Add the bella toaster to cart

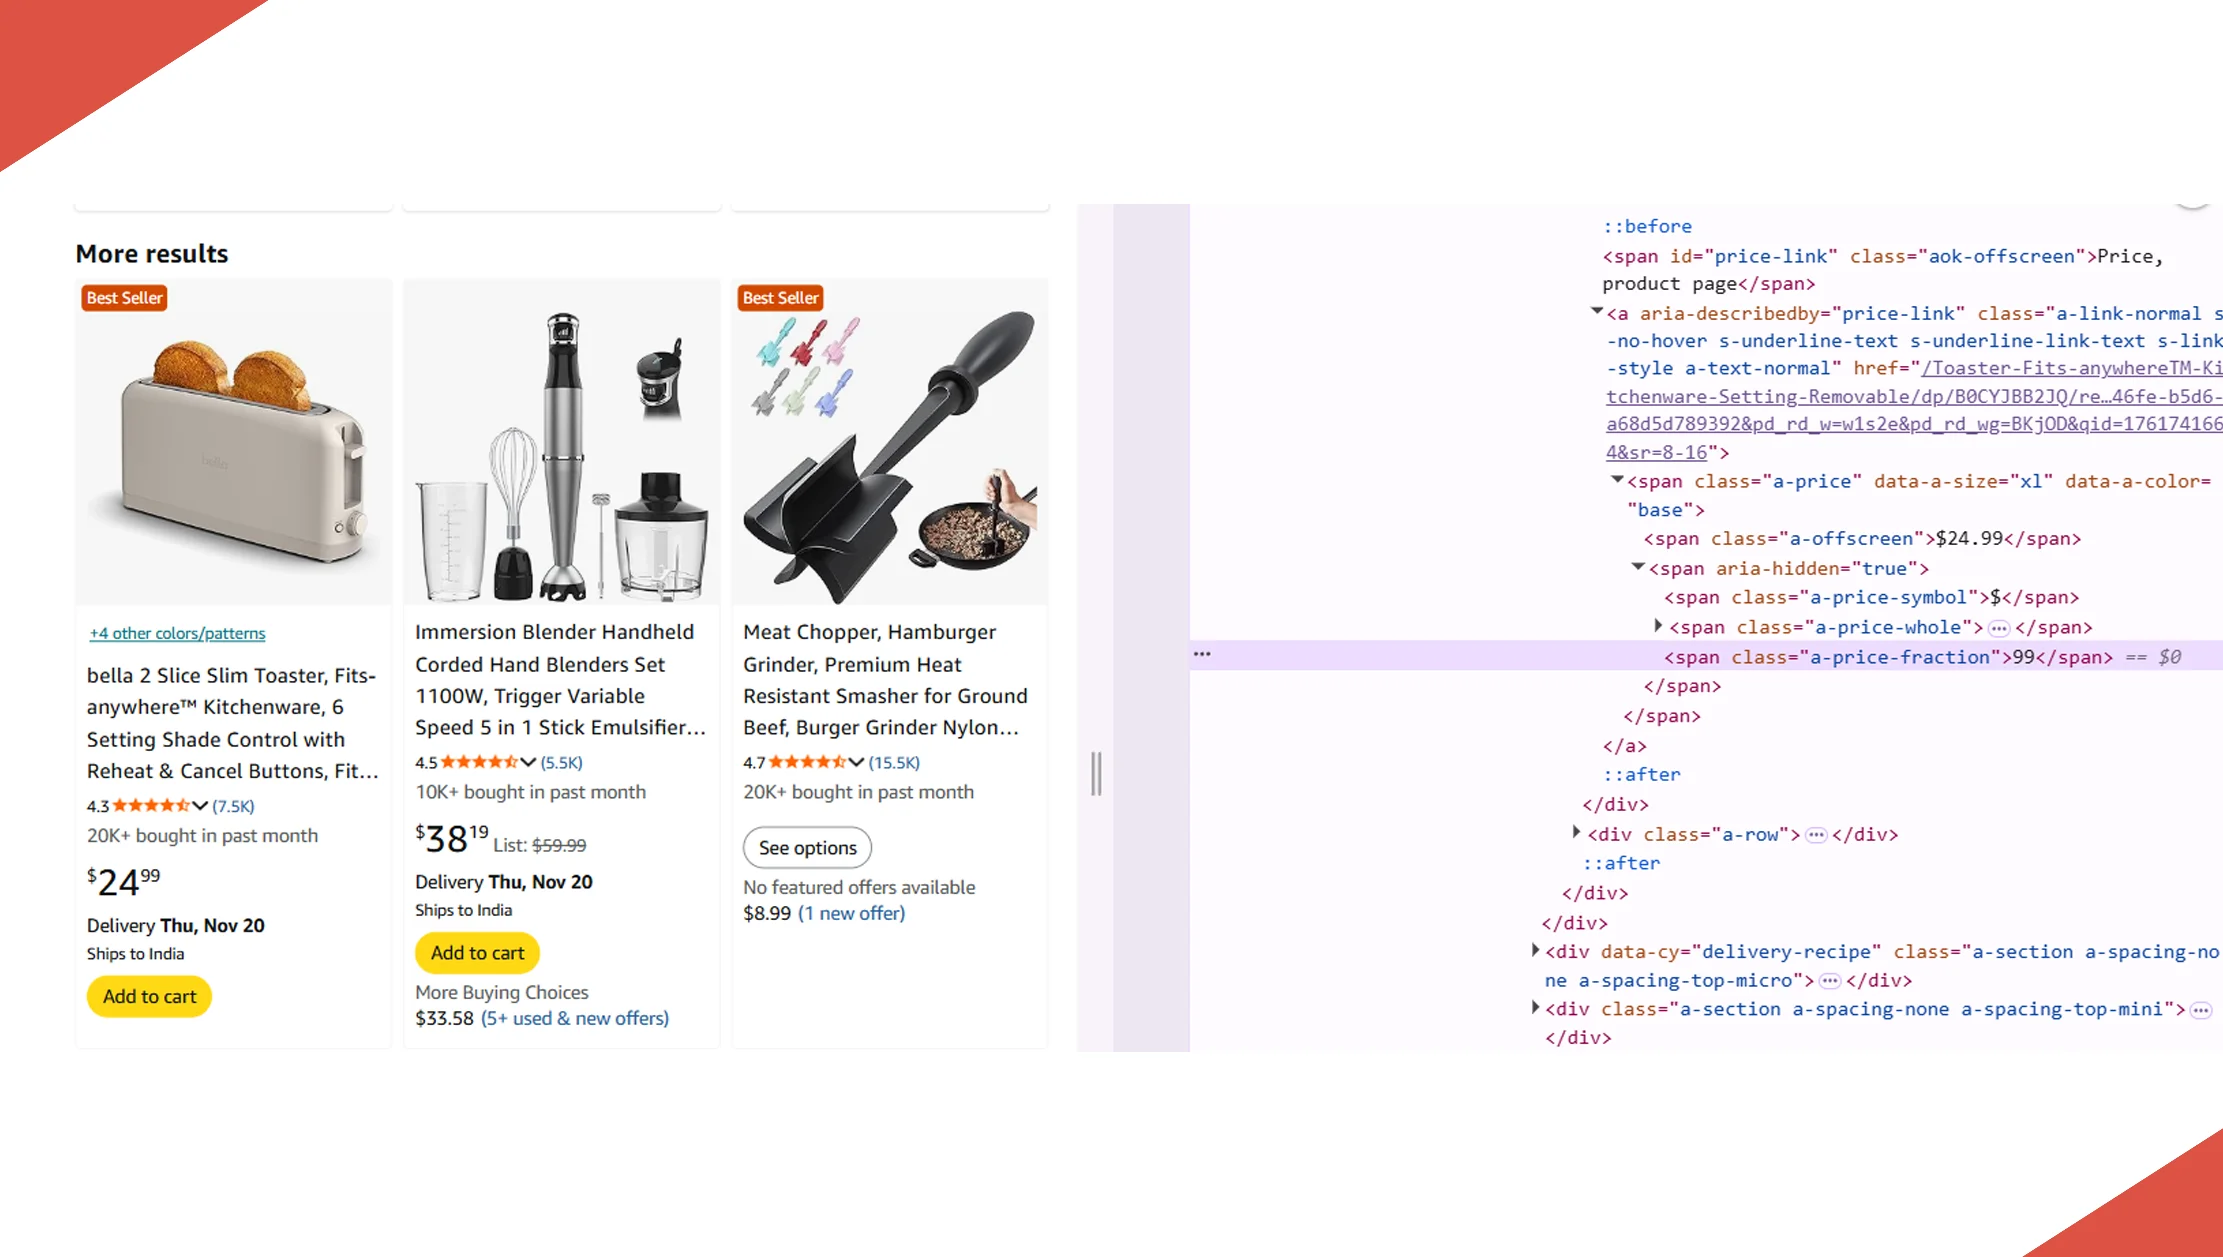point(149,997)
